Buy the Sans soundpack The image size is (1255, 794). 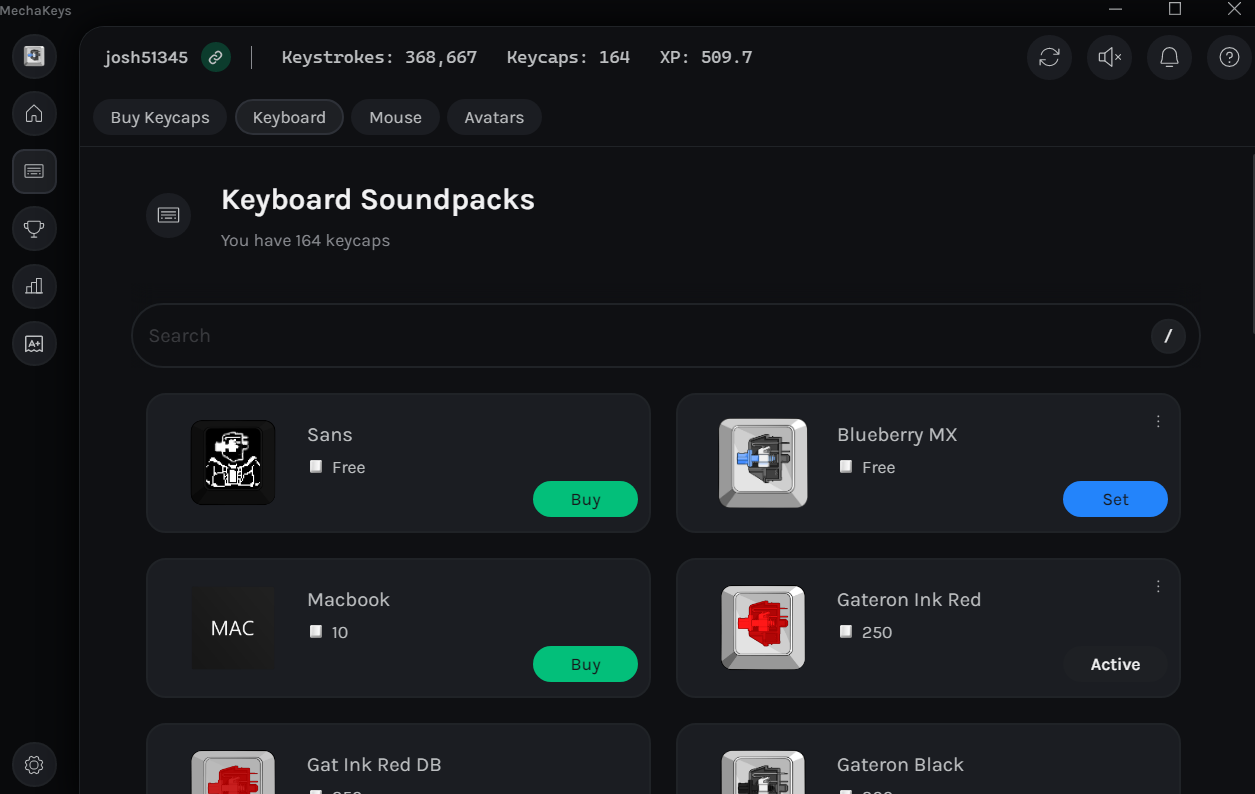tap(585, 500)
